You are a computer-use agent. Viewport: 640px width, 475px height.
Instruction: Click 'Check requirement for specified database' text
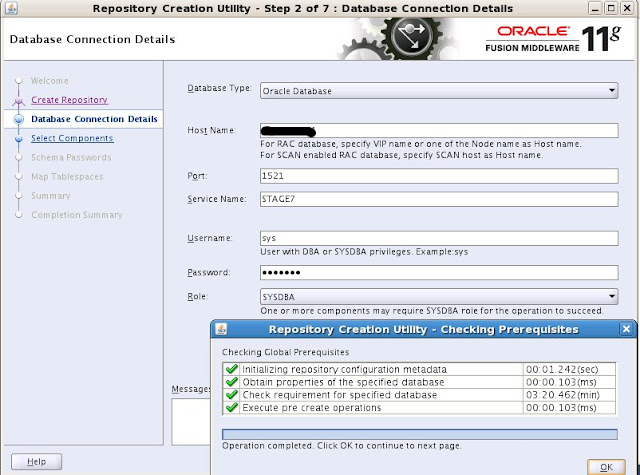coord(340,395)
